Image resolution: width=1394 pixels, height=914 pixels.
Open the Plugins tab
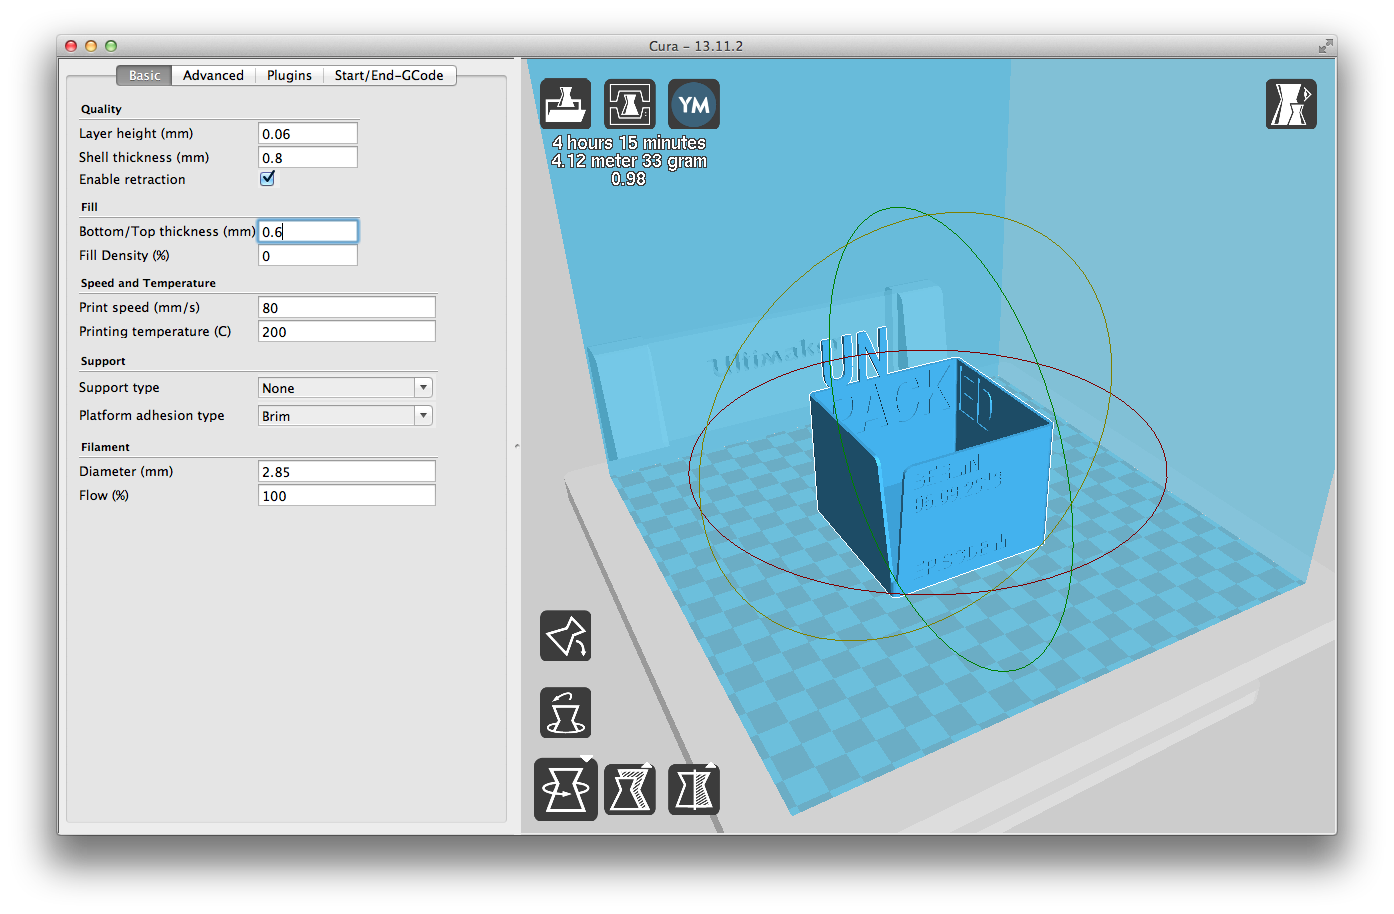click(x=289, y=76)
